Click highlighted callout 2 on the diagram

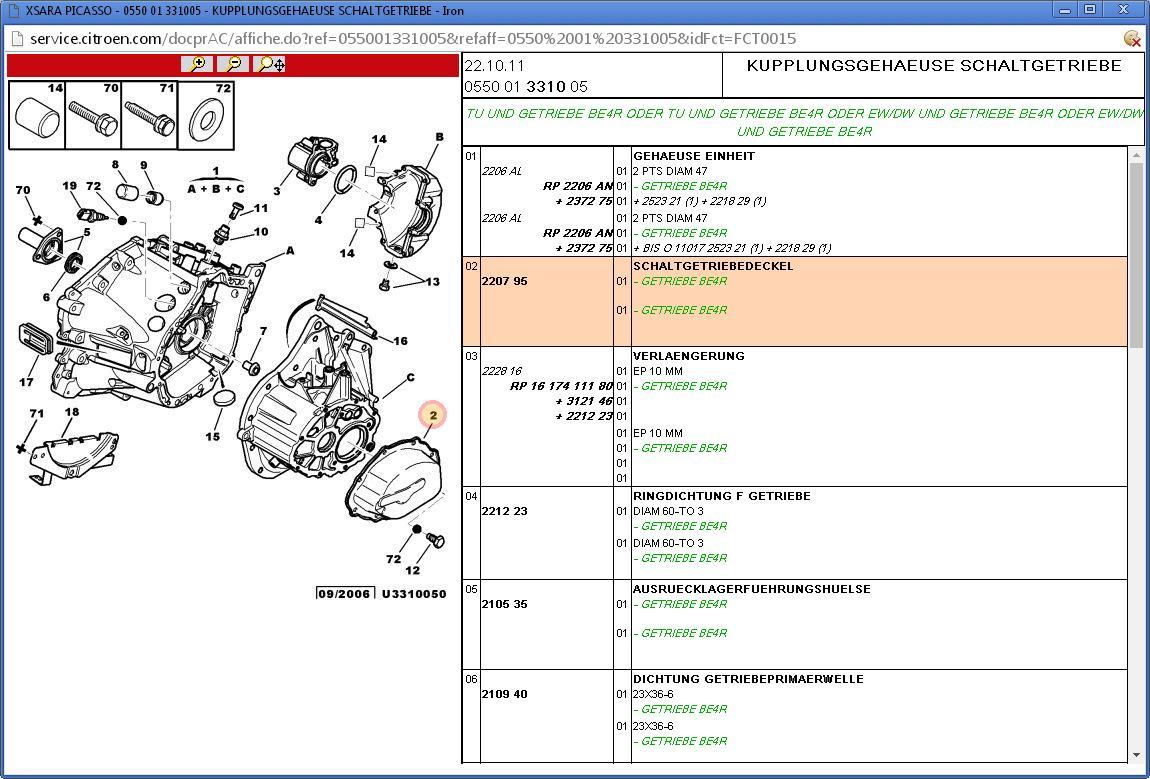pyautogui.click(x=433, y=415)
